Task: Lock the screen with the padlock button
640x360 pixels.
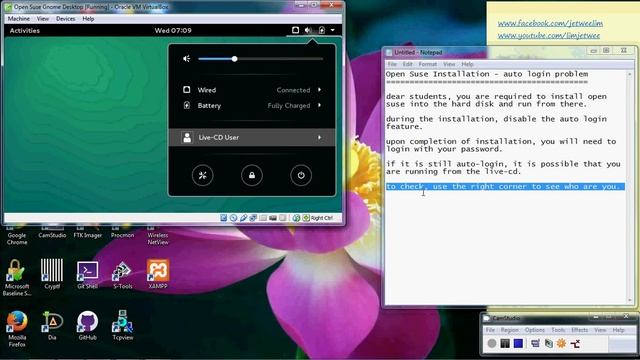Action: click(x=252, y=176)
